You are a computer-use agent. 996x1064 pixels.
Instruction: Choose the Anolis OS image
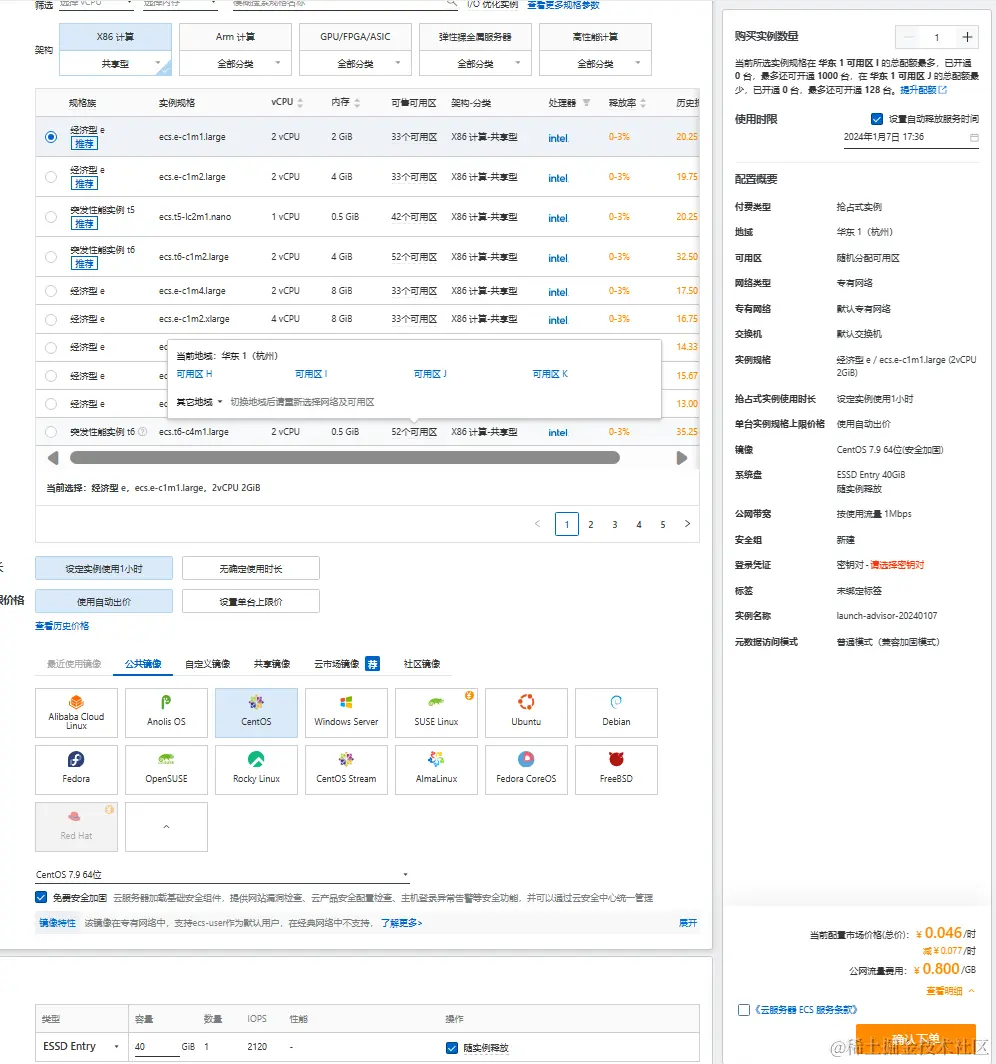tap(166, 712)
